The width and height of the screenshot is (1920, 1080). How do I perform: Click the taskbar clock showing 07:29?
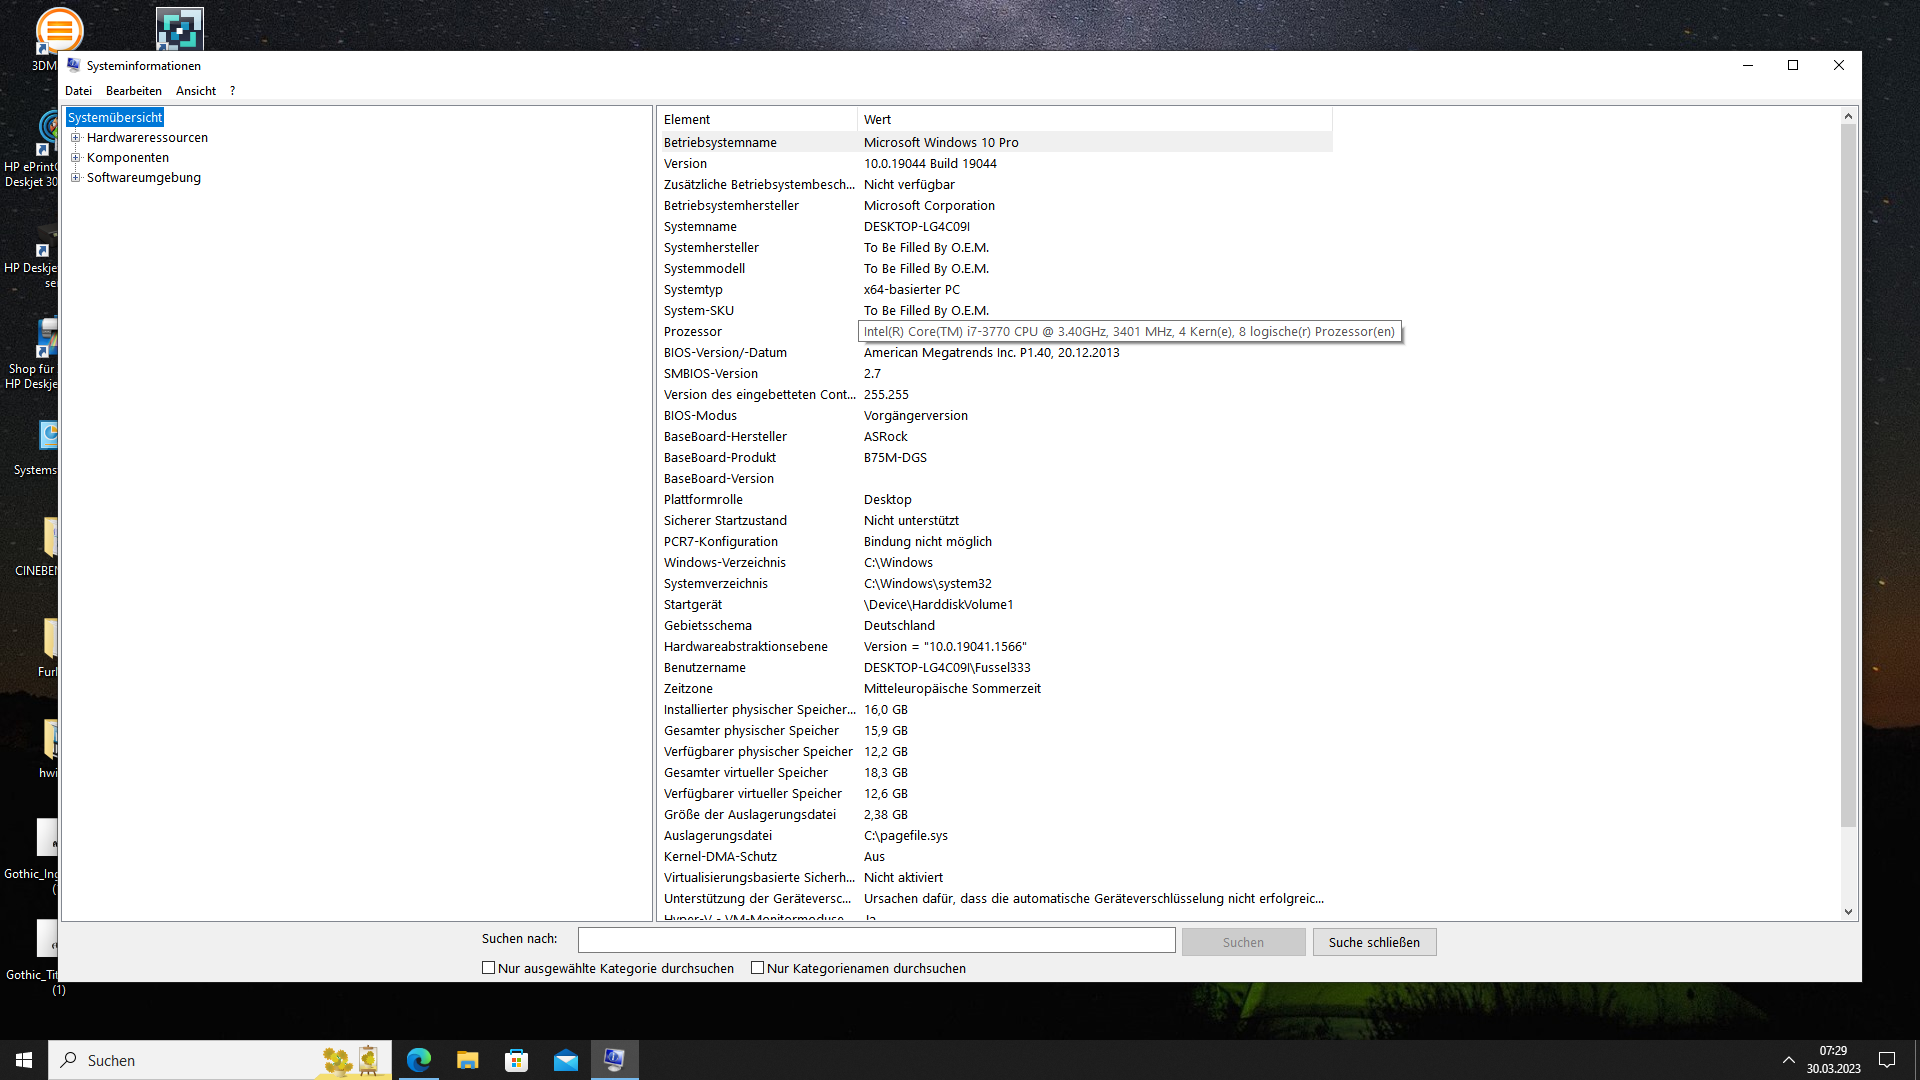(x=1833, y=1060)
